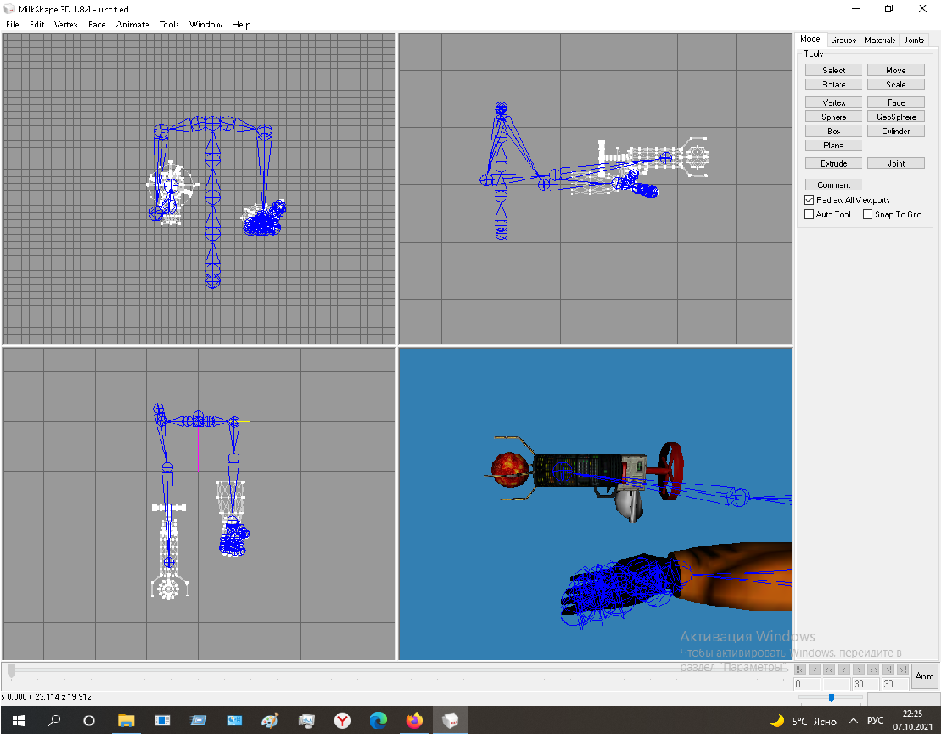Enable the Auto Tool checkbox
Image resolution: width=942 pixels, height=734 pixels.
pos(810,214)
